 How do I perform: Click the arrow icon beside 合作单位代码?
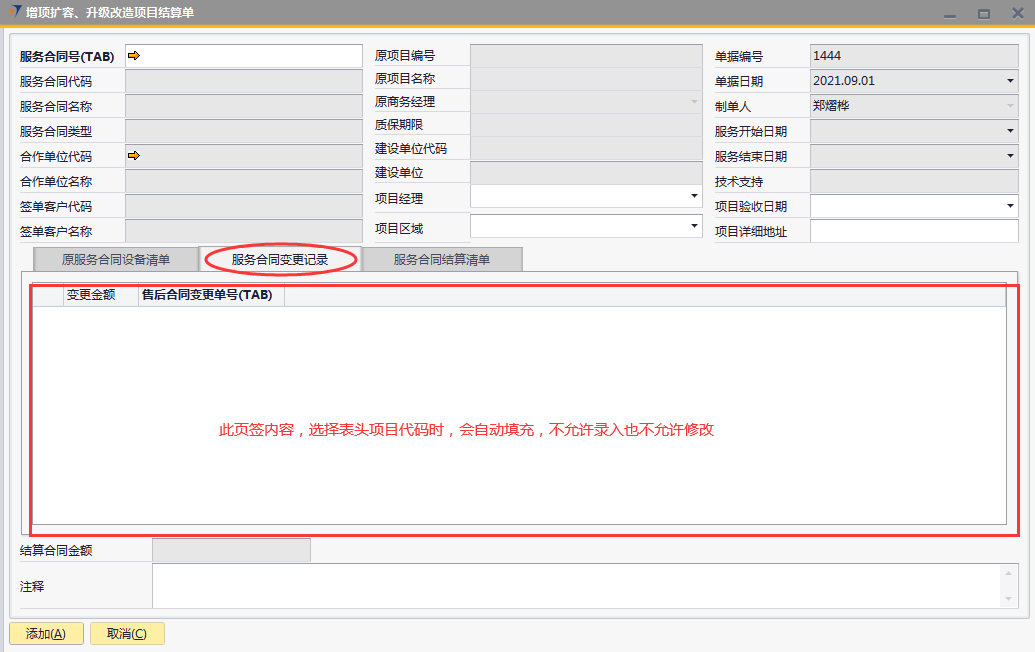pyautogui.click(x=134, y=155)
